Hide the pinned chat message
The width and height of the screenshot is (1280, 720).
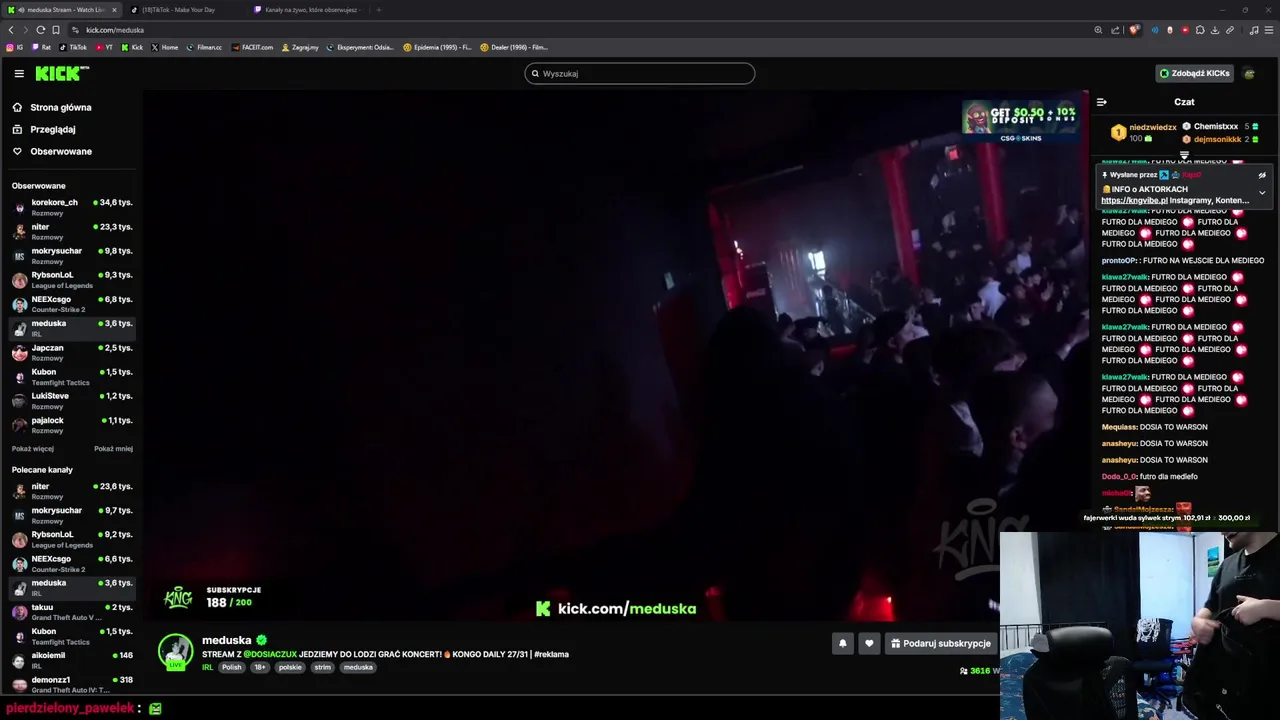(x=1262, y=175)
